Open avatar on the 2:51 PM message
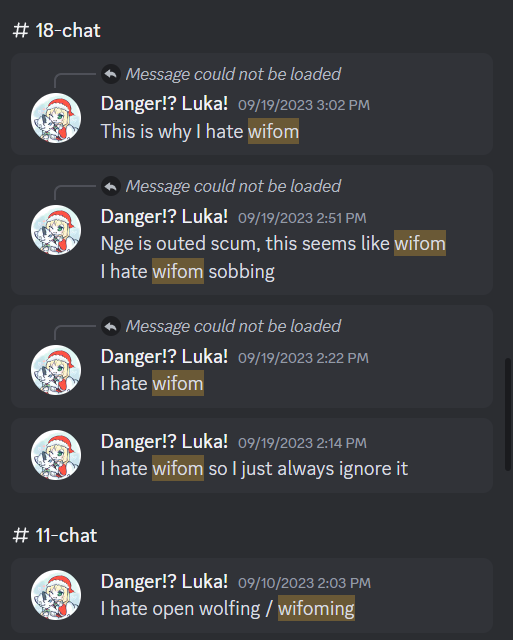Viewport: 513px width, 640px height. pos(56,230)
